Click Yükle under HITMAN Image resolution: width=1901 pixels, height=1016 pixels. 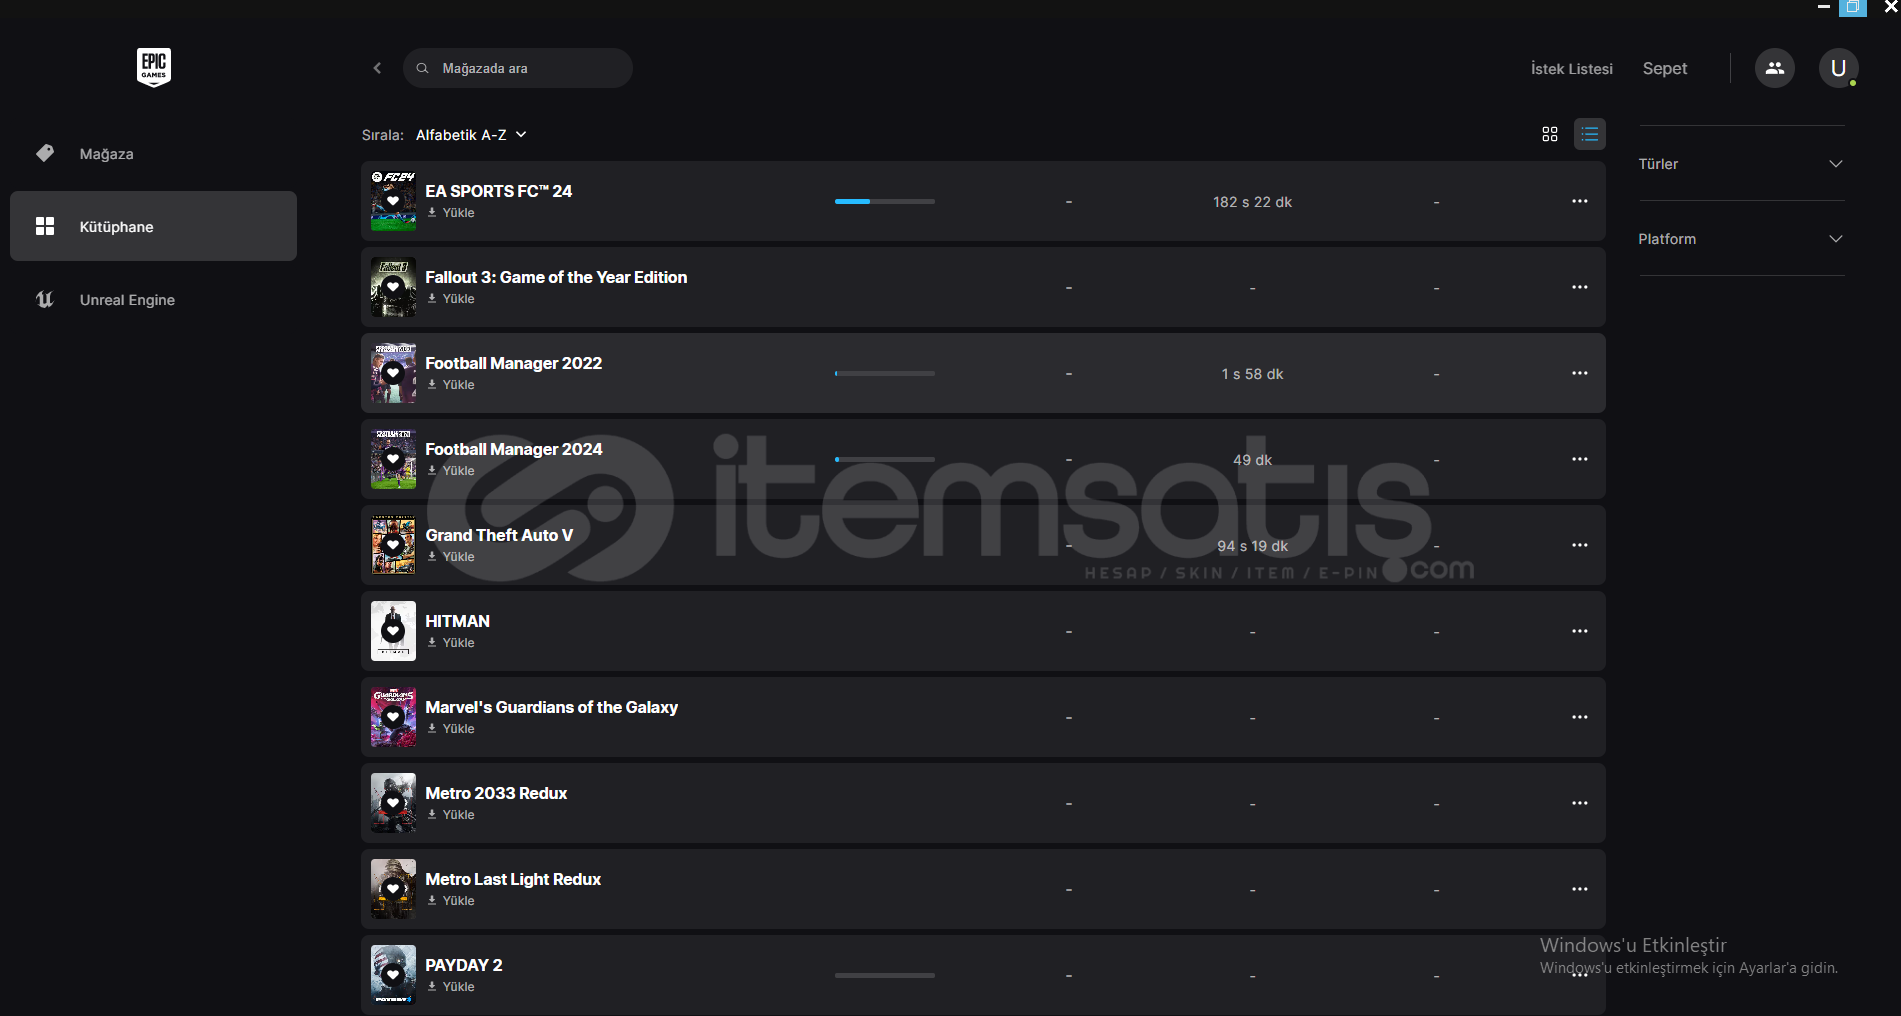(x=451, y=643)
